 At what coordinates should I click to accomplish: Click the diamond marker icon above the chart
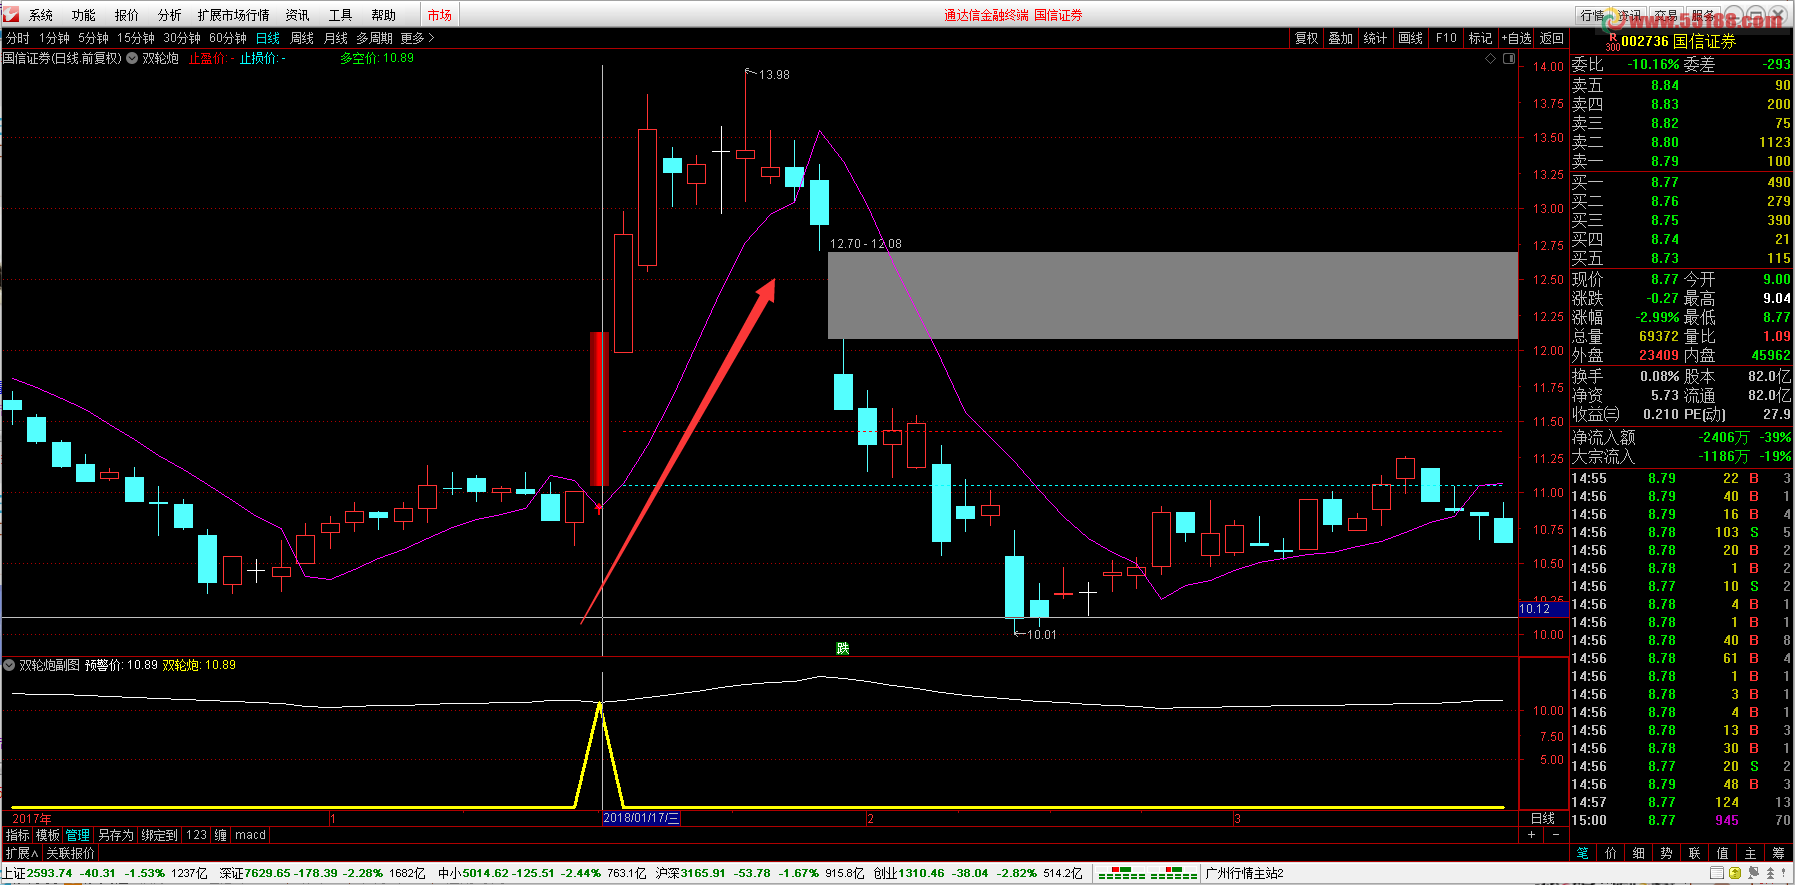pyautogui.click(x=1490, y=59)
